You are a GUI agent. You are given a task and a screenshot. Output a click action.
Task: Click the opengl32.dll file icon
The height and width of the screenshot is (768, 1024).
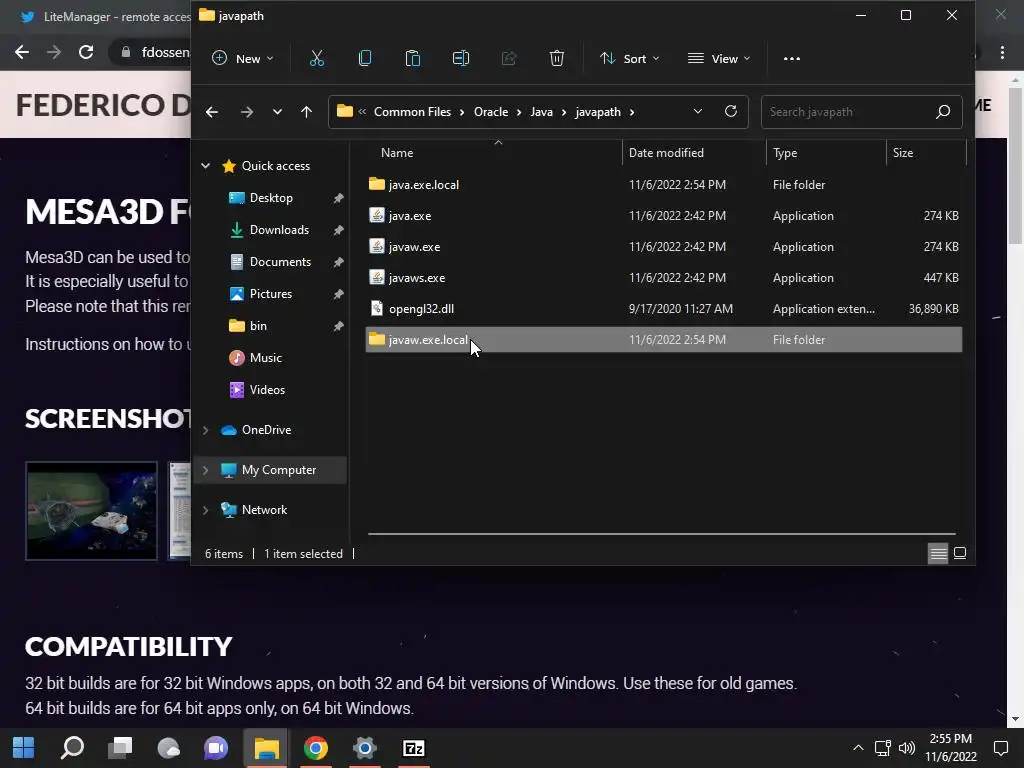pos(377,308)
